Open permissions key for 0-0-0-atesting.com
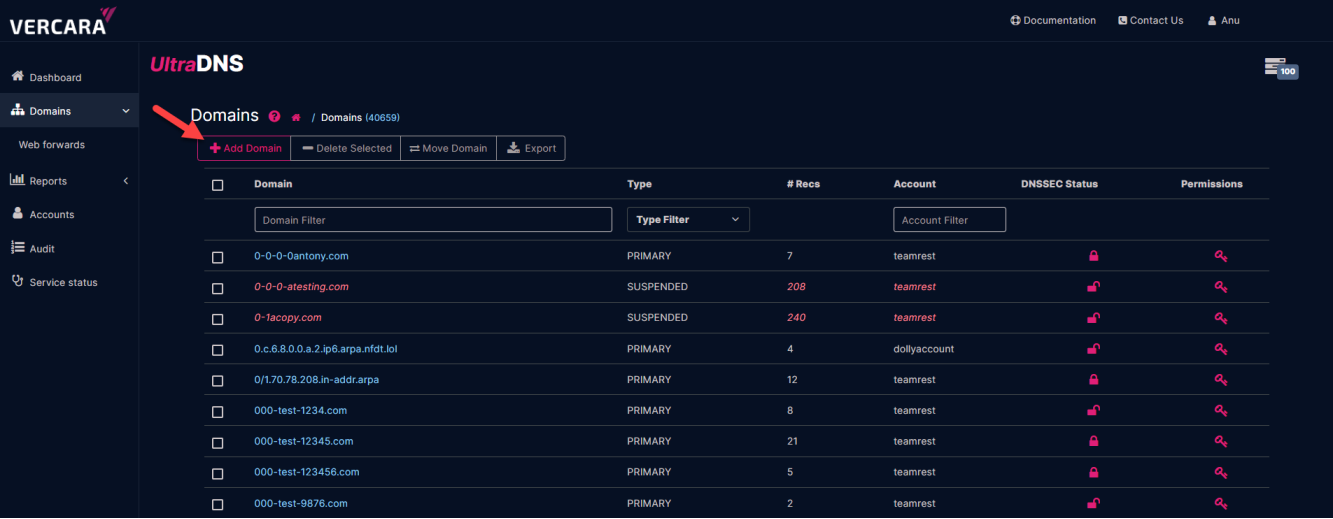The width and height of the screenshot is (1333, 519). click(x=1221, y=287)
